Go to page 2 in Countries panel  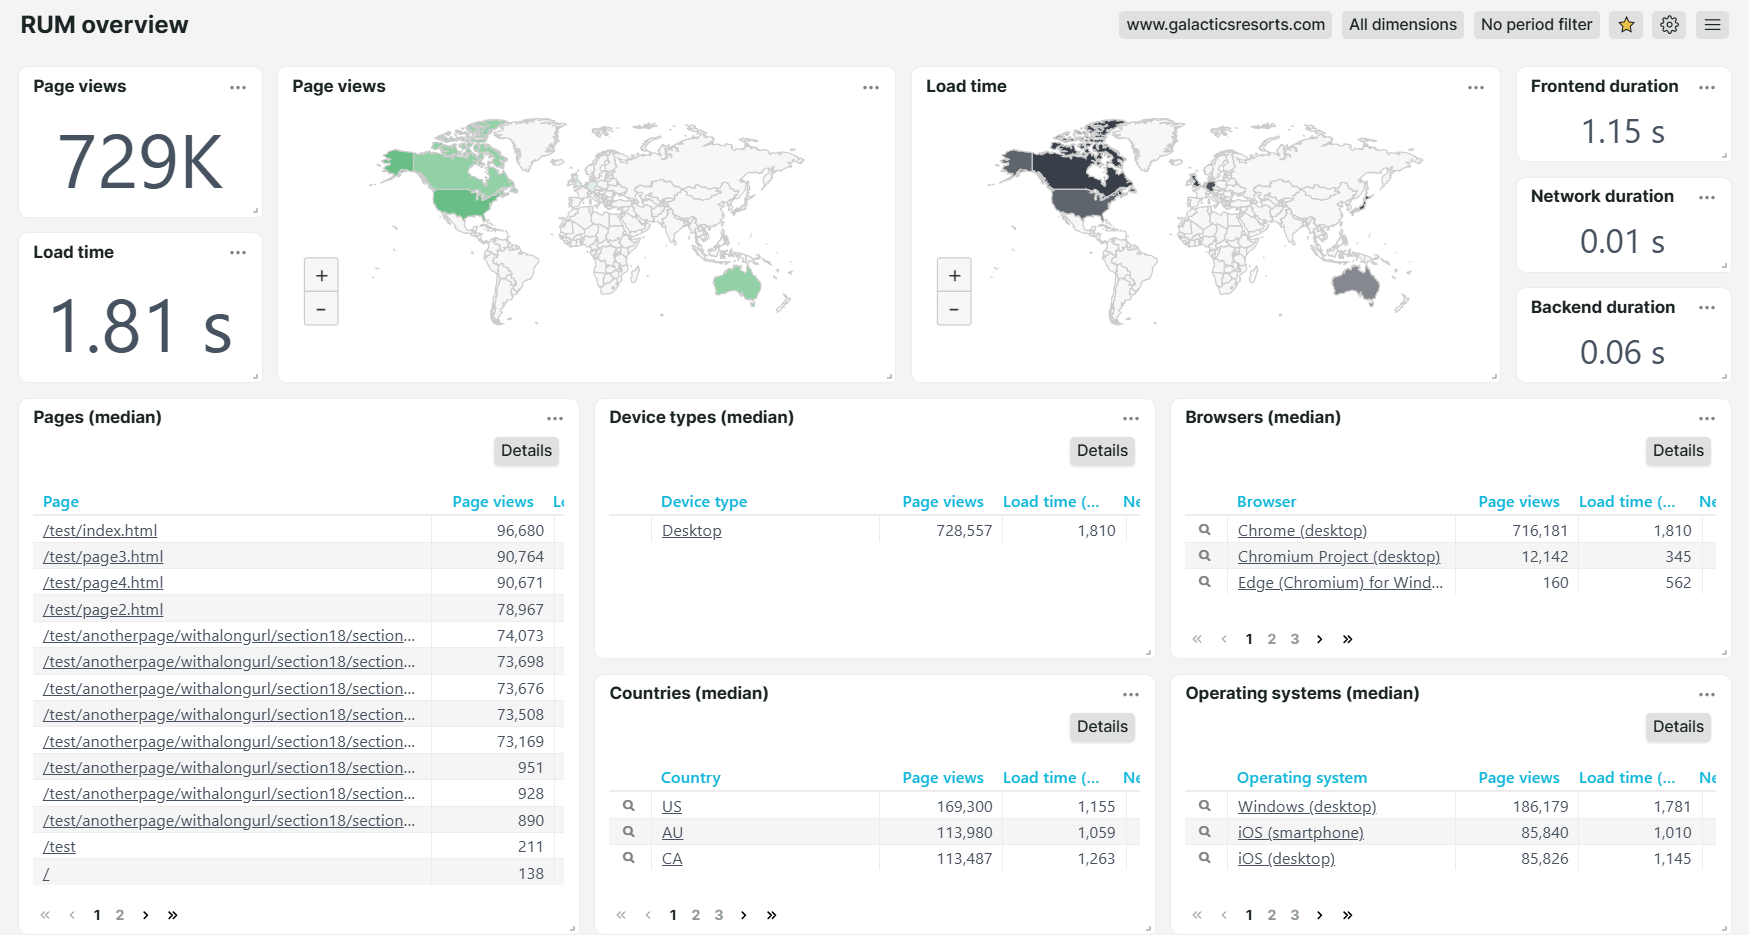696,915
